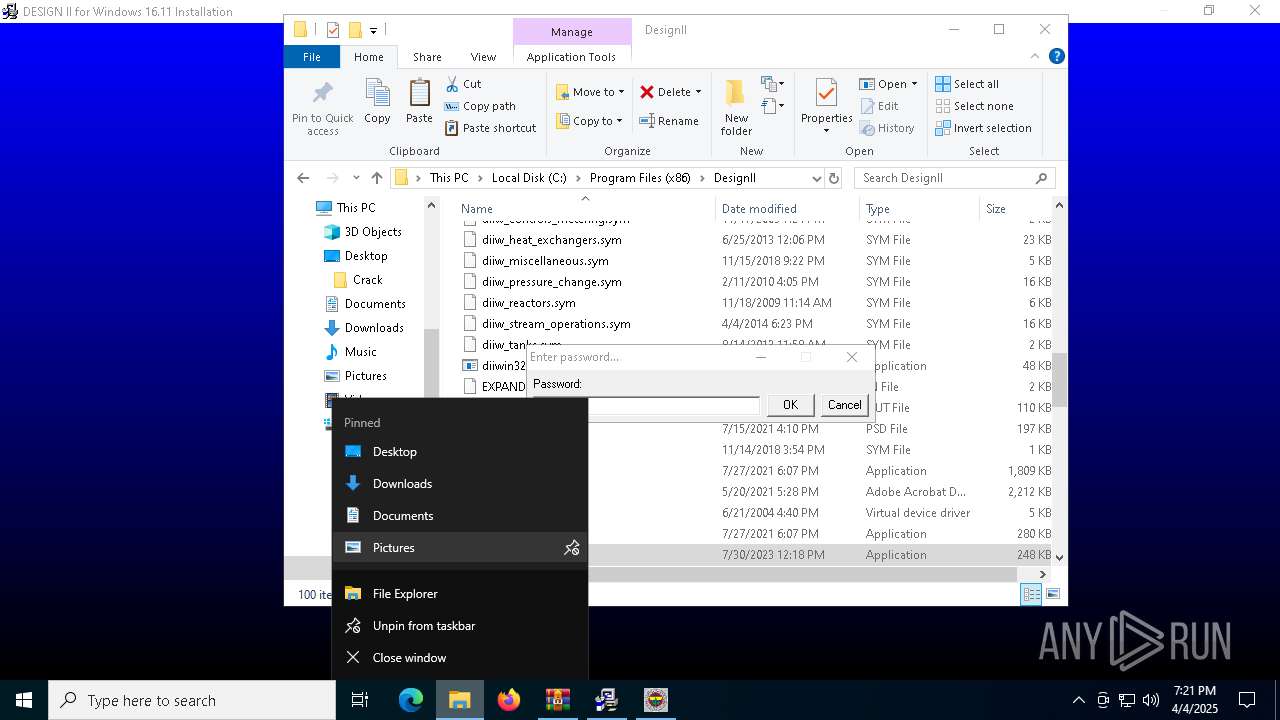
Task: Go up one folder level
Action: tap(376, 178)
